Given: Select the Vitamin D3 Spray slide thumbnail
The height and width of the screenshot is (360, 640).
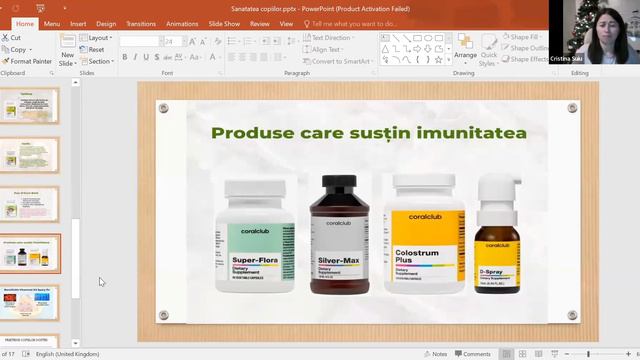Looking at the screenshot, I should [x=30, y=303].
